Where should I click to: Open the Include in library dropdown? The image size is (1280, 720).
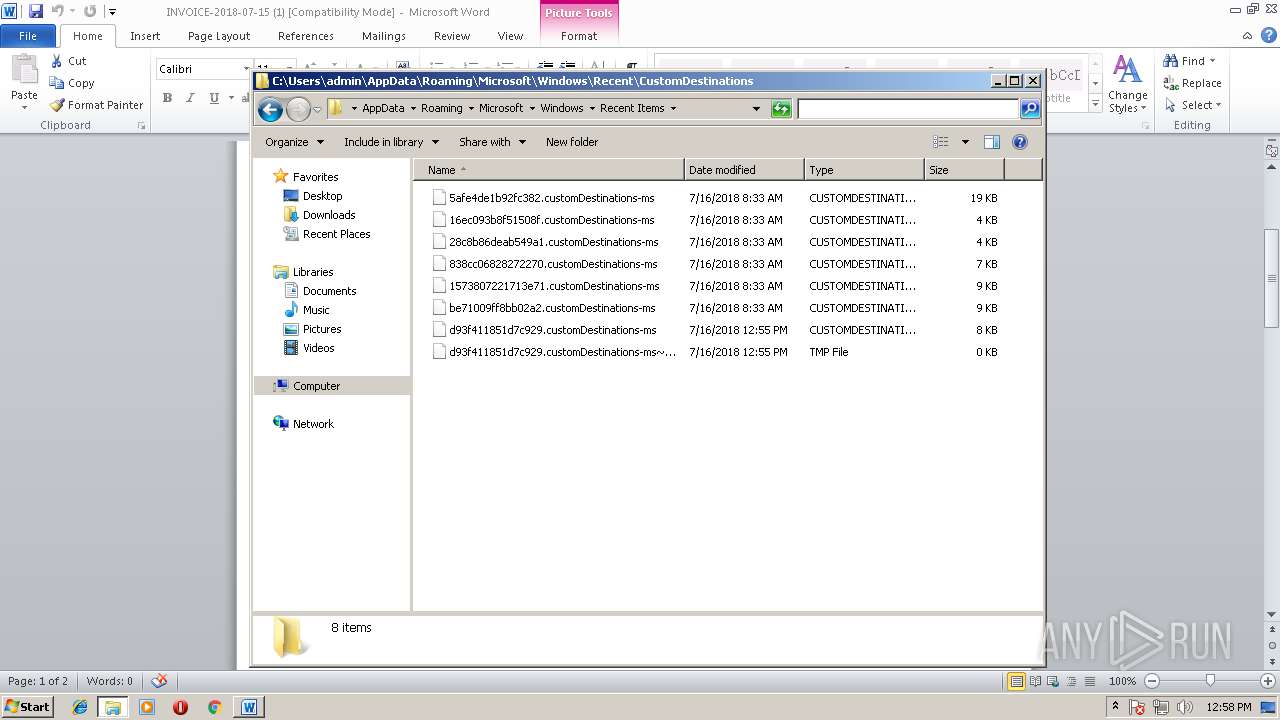pyautogui.click(x=391, y=142)
